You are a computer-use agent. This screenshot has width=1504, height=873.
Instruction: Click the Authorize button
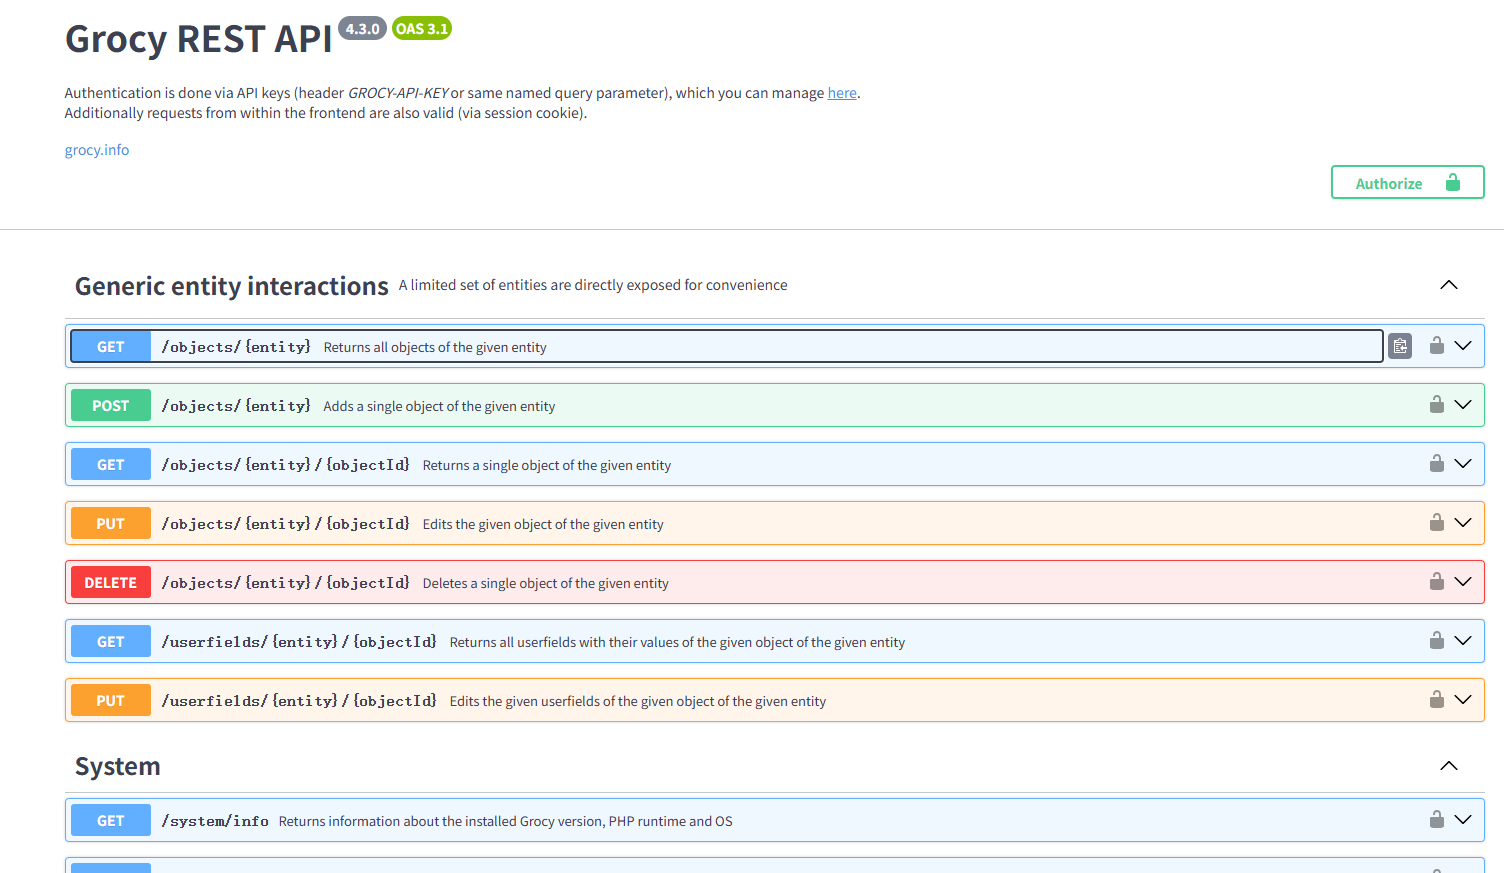[1407, 183]
